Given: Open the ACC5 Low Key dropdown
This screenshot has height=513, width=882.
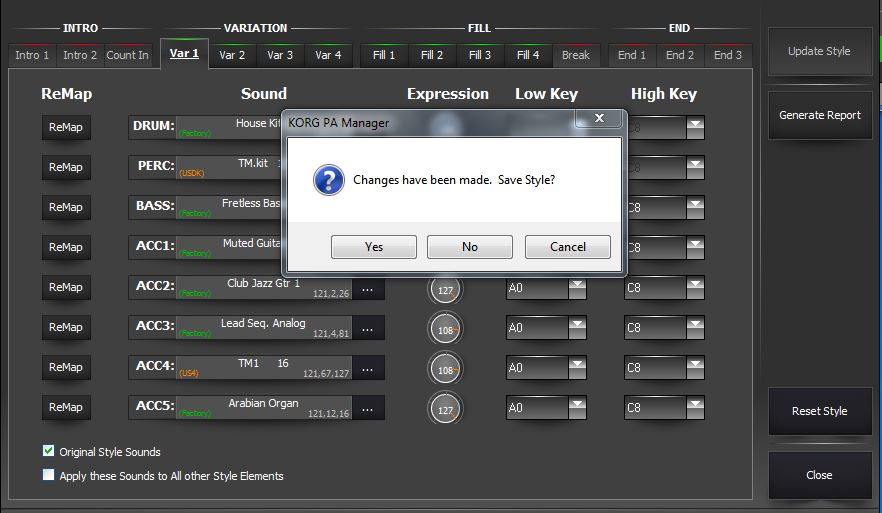Looking at the screenshot, I should pyautogui.click(x=577, y=408).
